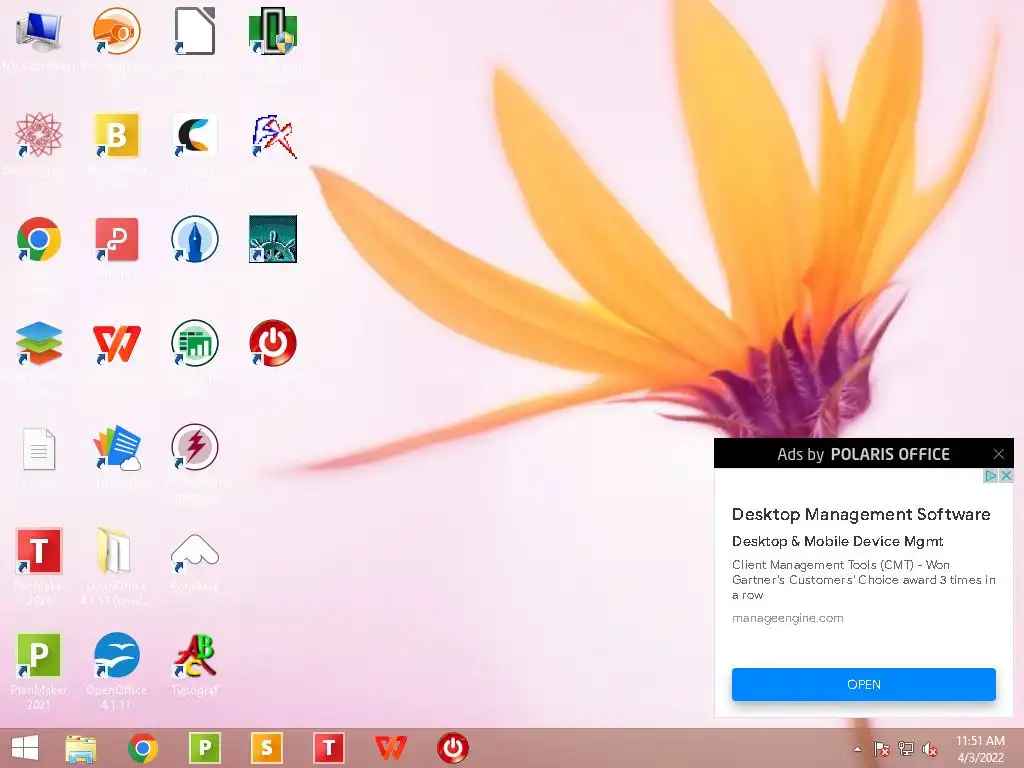Open the OpenOffice 4.1.11 folder on the desktop
The height and width of the screenshot is (768, 1024).
(114, 551)
